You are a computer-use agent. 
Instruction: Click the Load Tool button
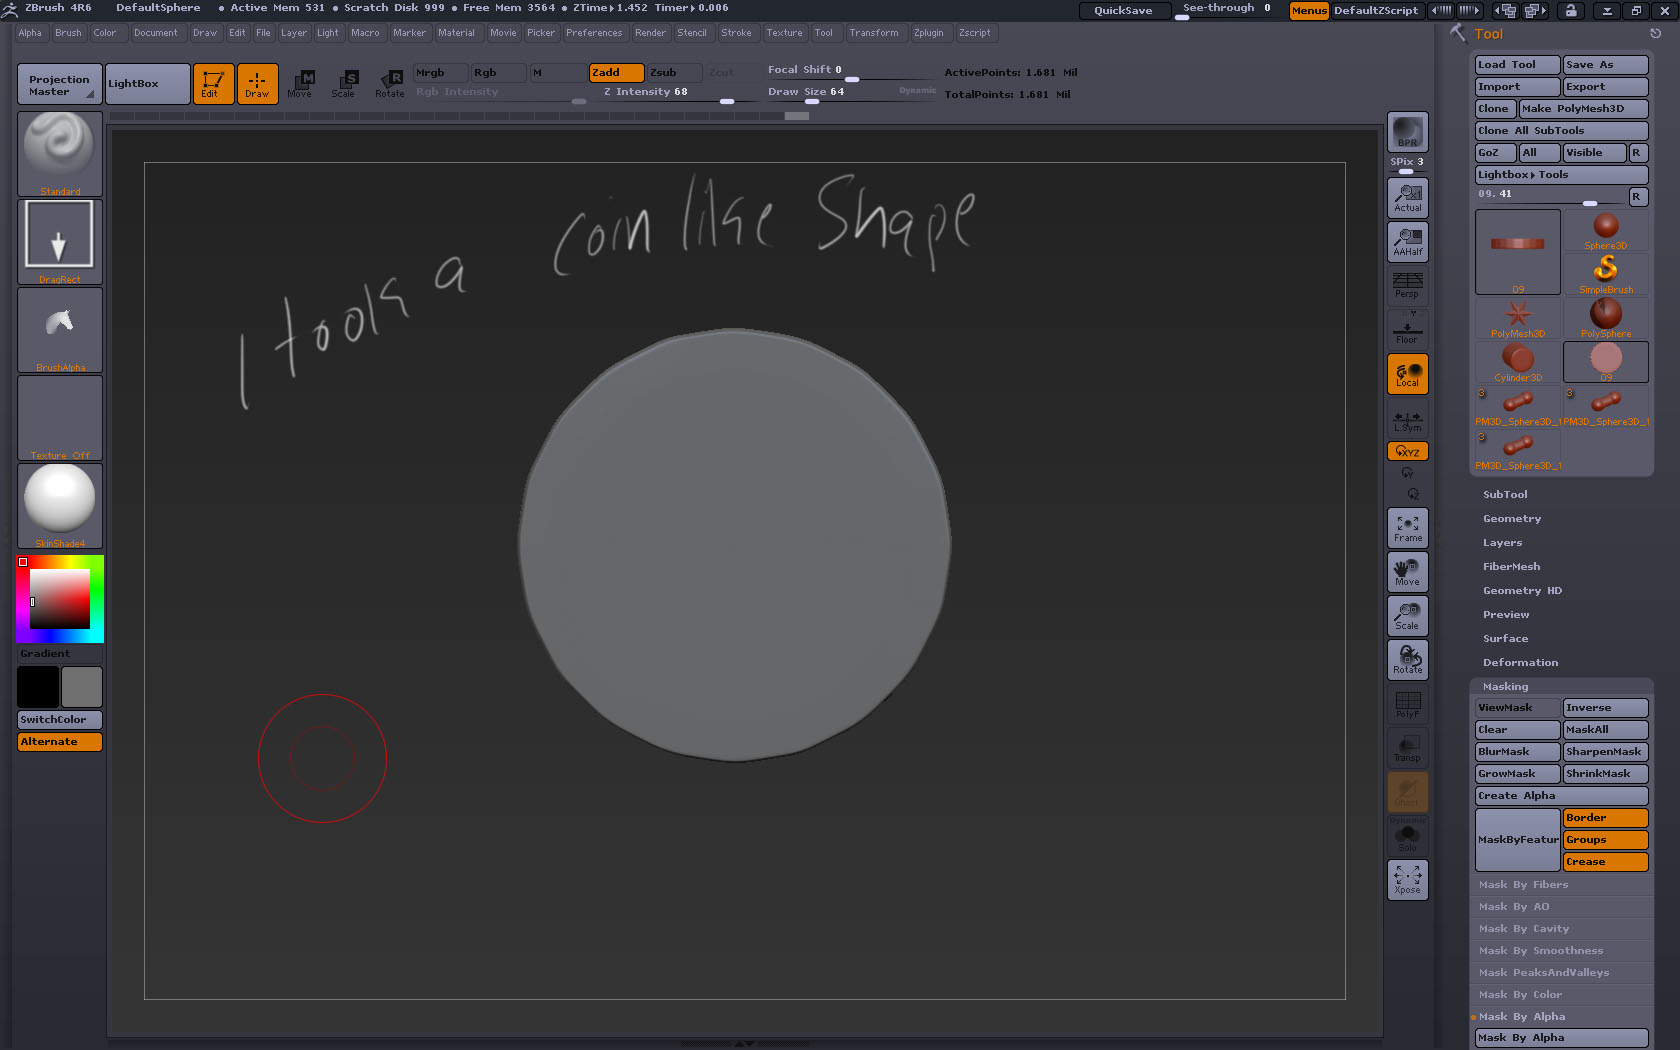point(1517,65)
